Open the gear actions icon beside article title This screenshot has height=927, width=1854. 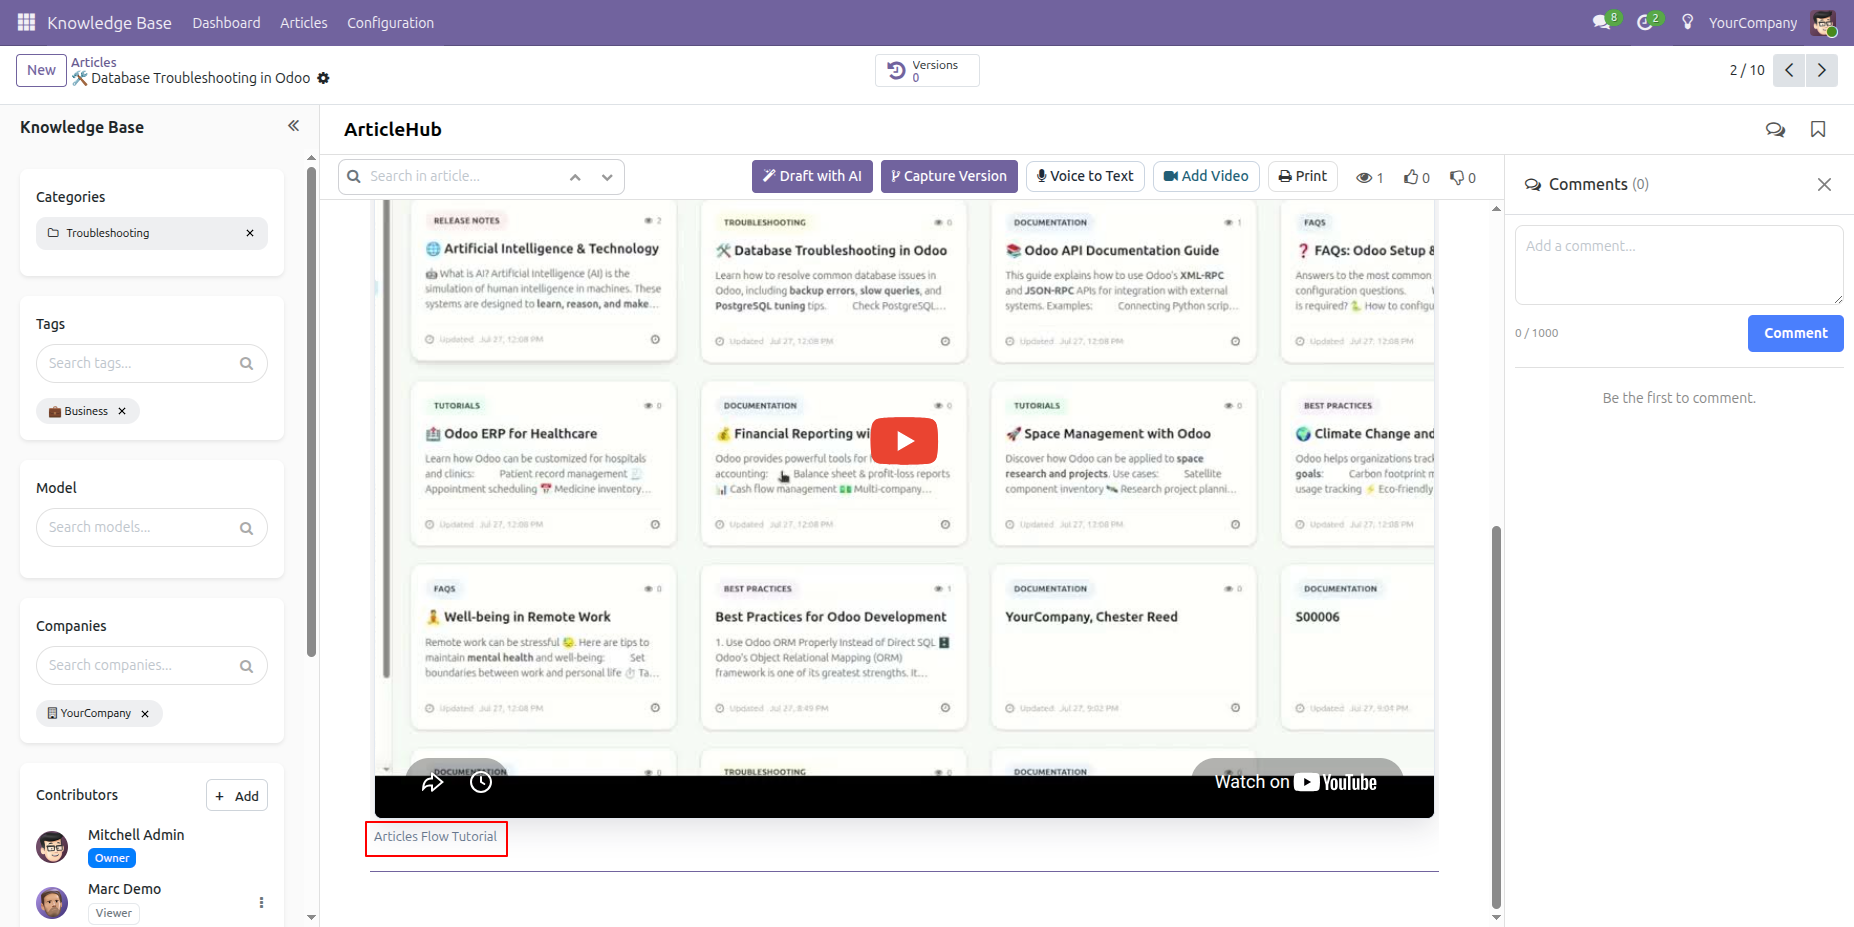[x=323, y=78]
